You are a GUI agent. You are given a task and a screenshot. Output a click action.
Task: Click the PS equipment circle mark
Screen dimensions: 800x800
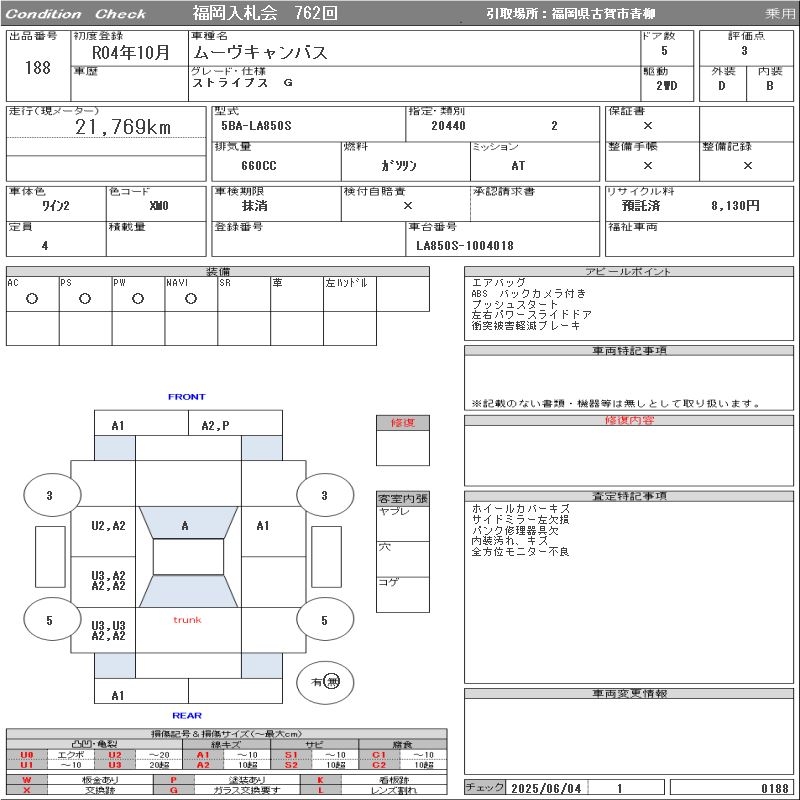pos(85,299)
